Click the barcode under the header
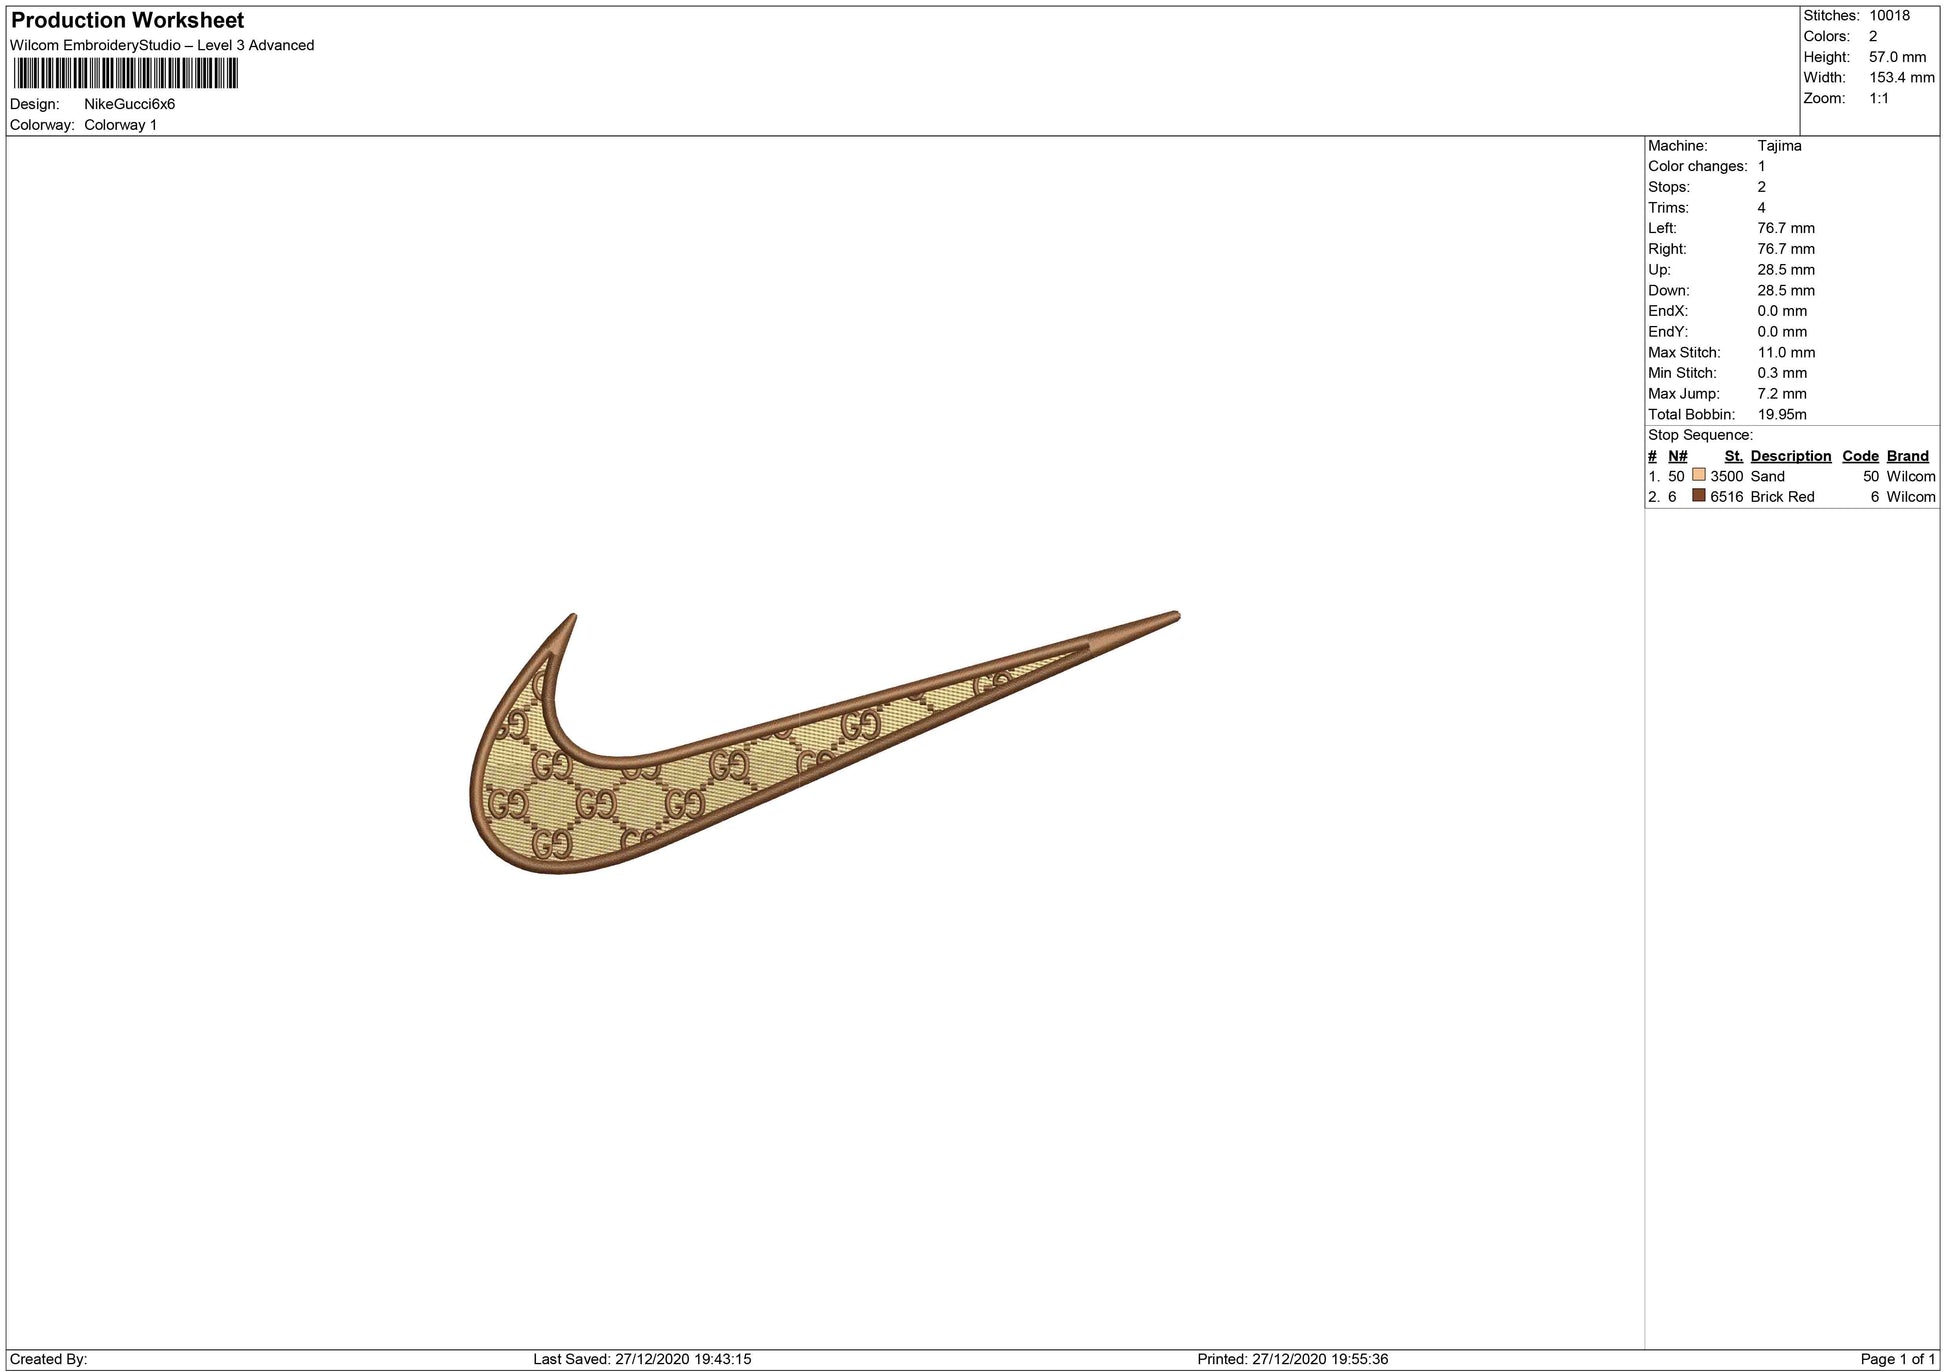Image resolution: width=1946 pixels, height=1372 pixels. [126, 74]
